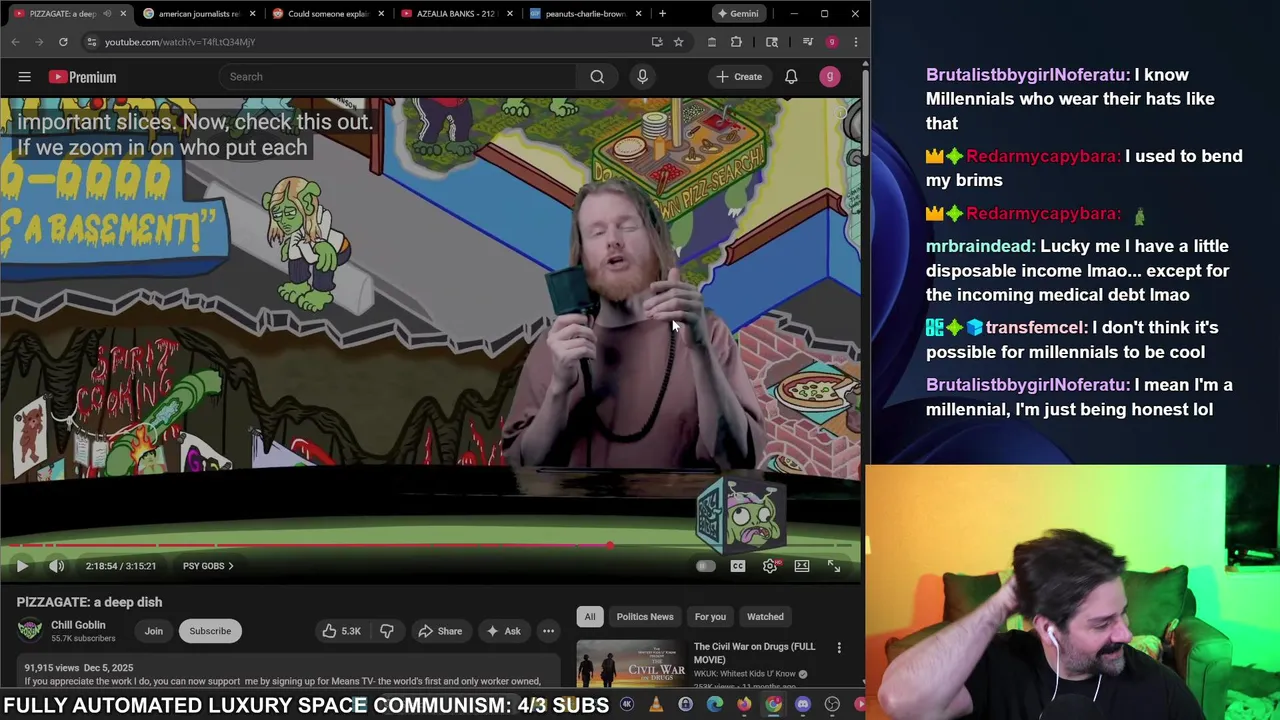Open Firefox icon in taskbar
The width and height of the screenshot is (1280, 720).
click(x=744, y=705)
